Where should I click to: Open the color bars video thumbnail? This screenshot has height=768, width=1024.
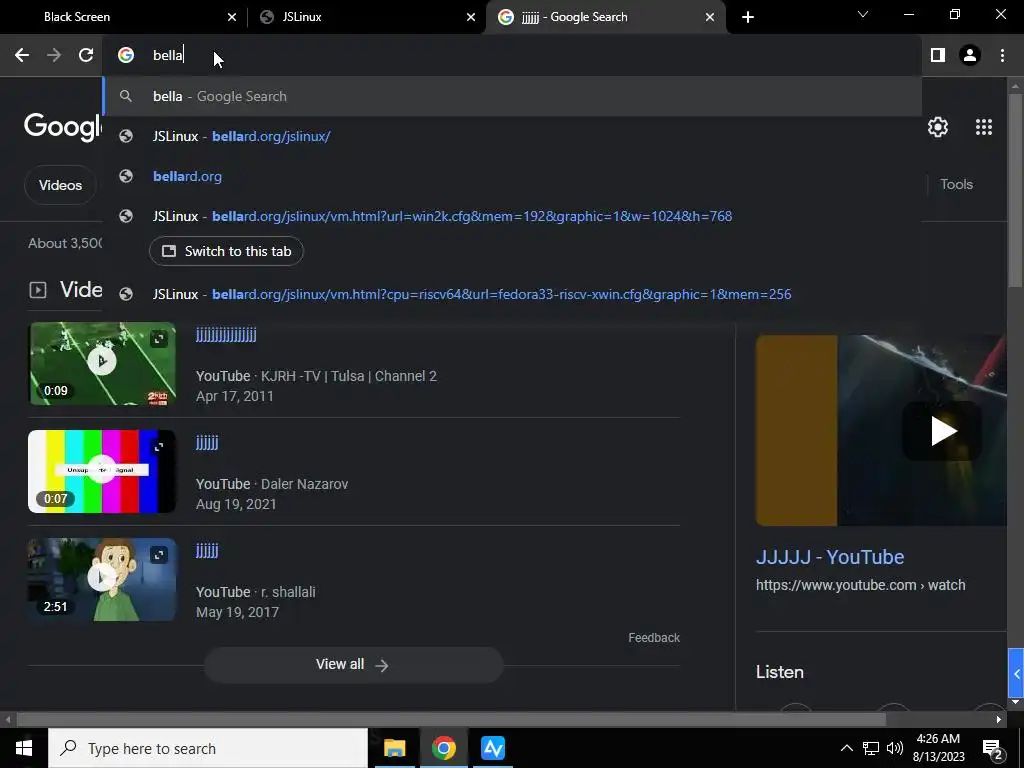point(102,471)
